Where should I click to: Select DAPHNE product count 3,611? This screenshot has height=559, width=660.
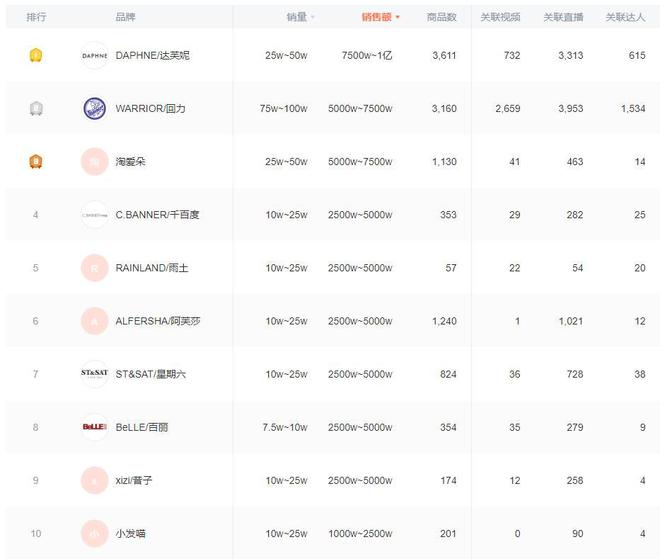coord(444,55)
